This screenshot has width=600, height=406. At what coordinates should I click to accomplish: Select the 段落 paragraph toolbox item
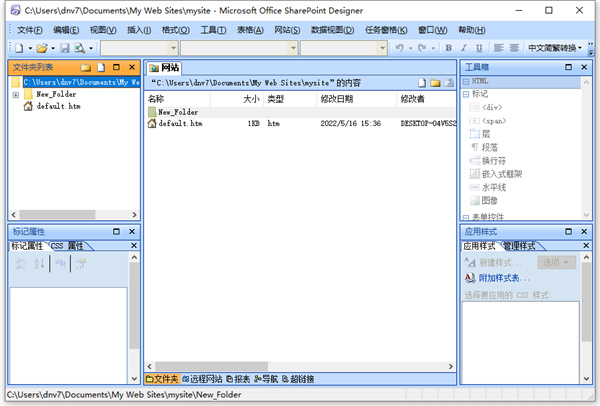point(484,147)
